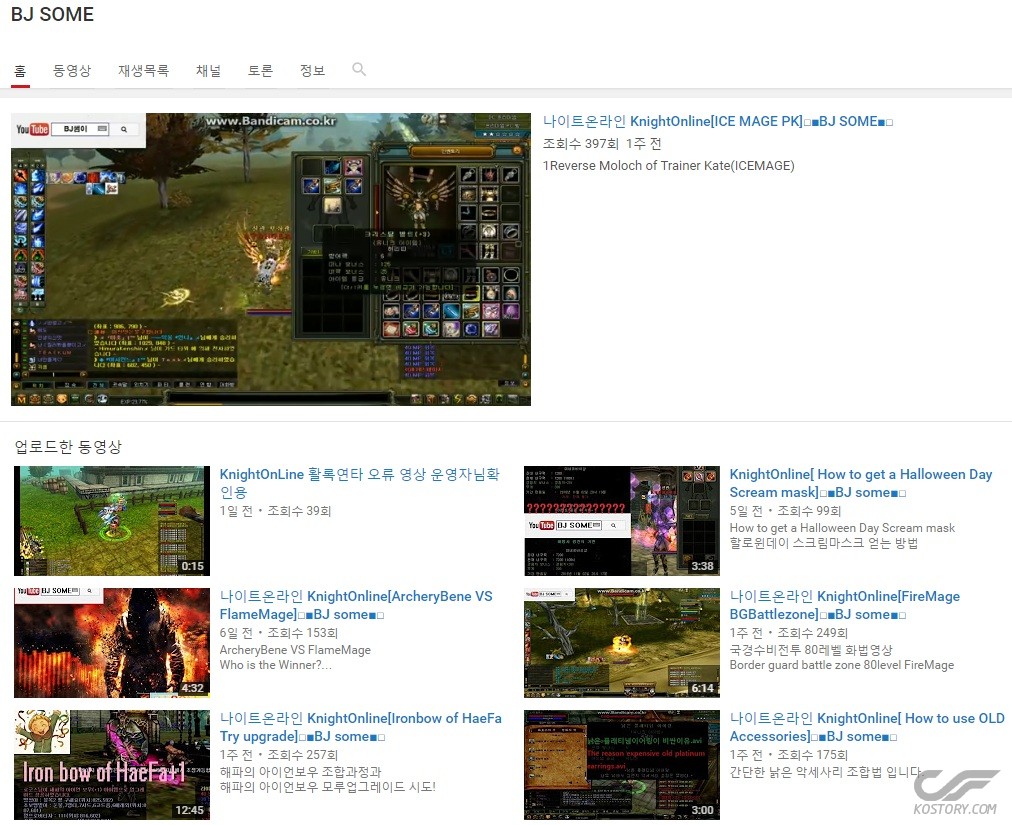Open the ArcheryBene VS FlameMage title link
The width and height of the screenshot is (1012, 825).
(356, 605)
